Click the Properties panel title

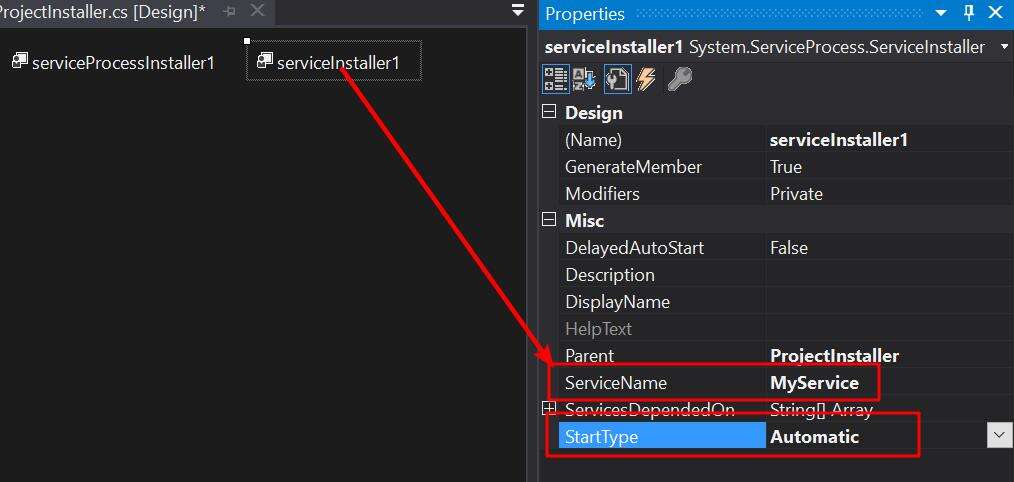tap(585, 14)
